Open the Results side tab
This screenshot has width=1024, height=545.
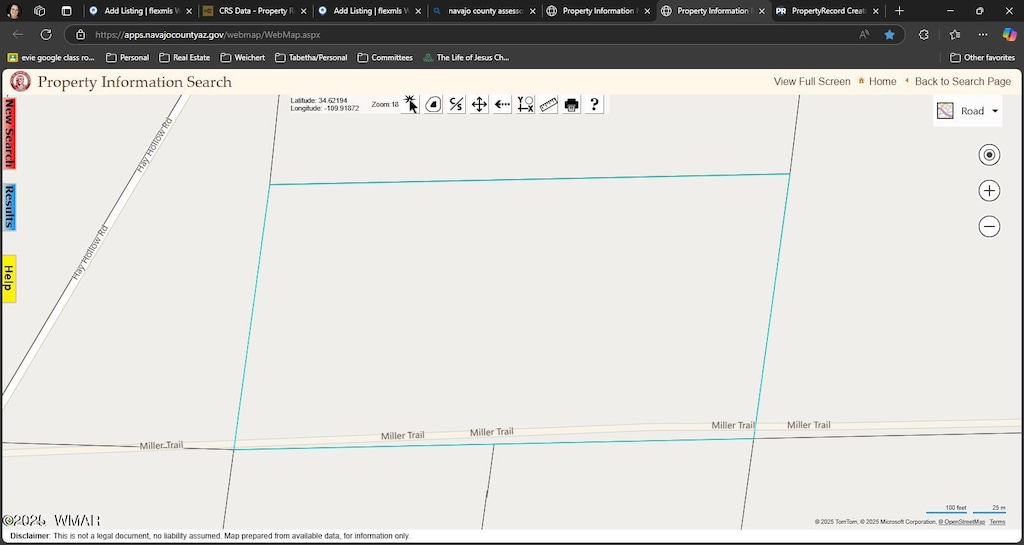9,207
